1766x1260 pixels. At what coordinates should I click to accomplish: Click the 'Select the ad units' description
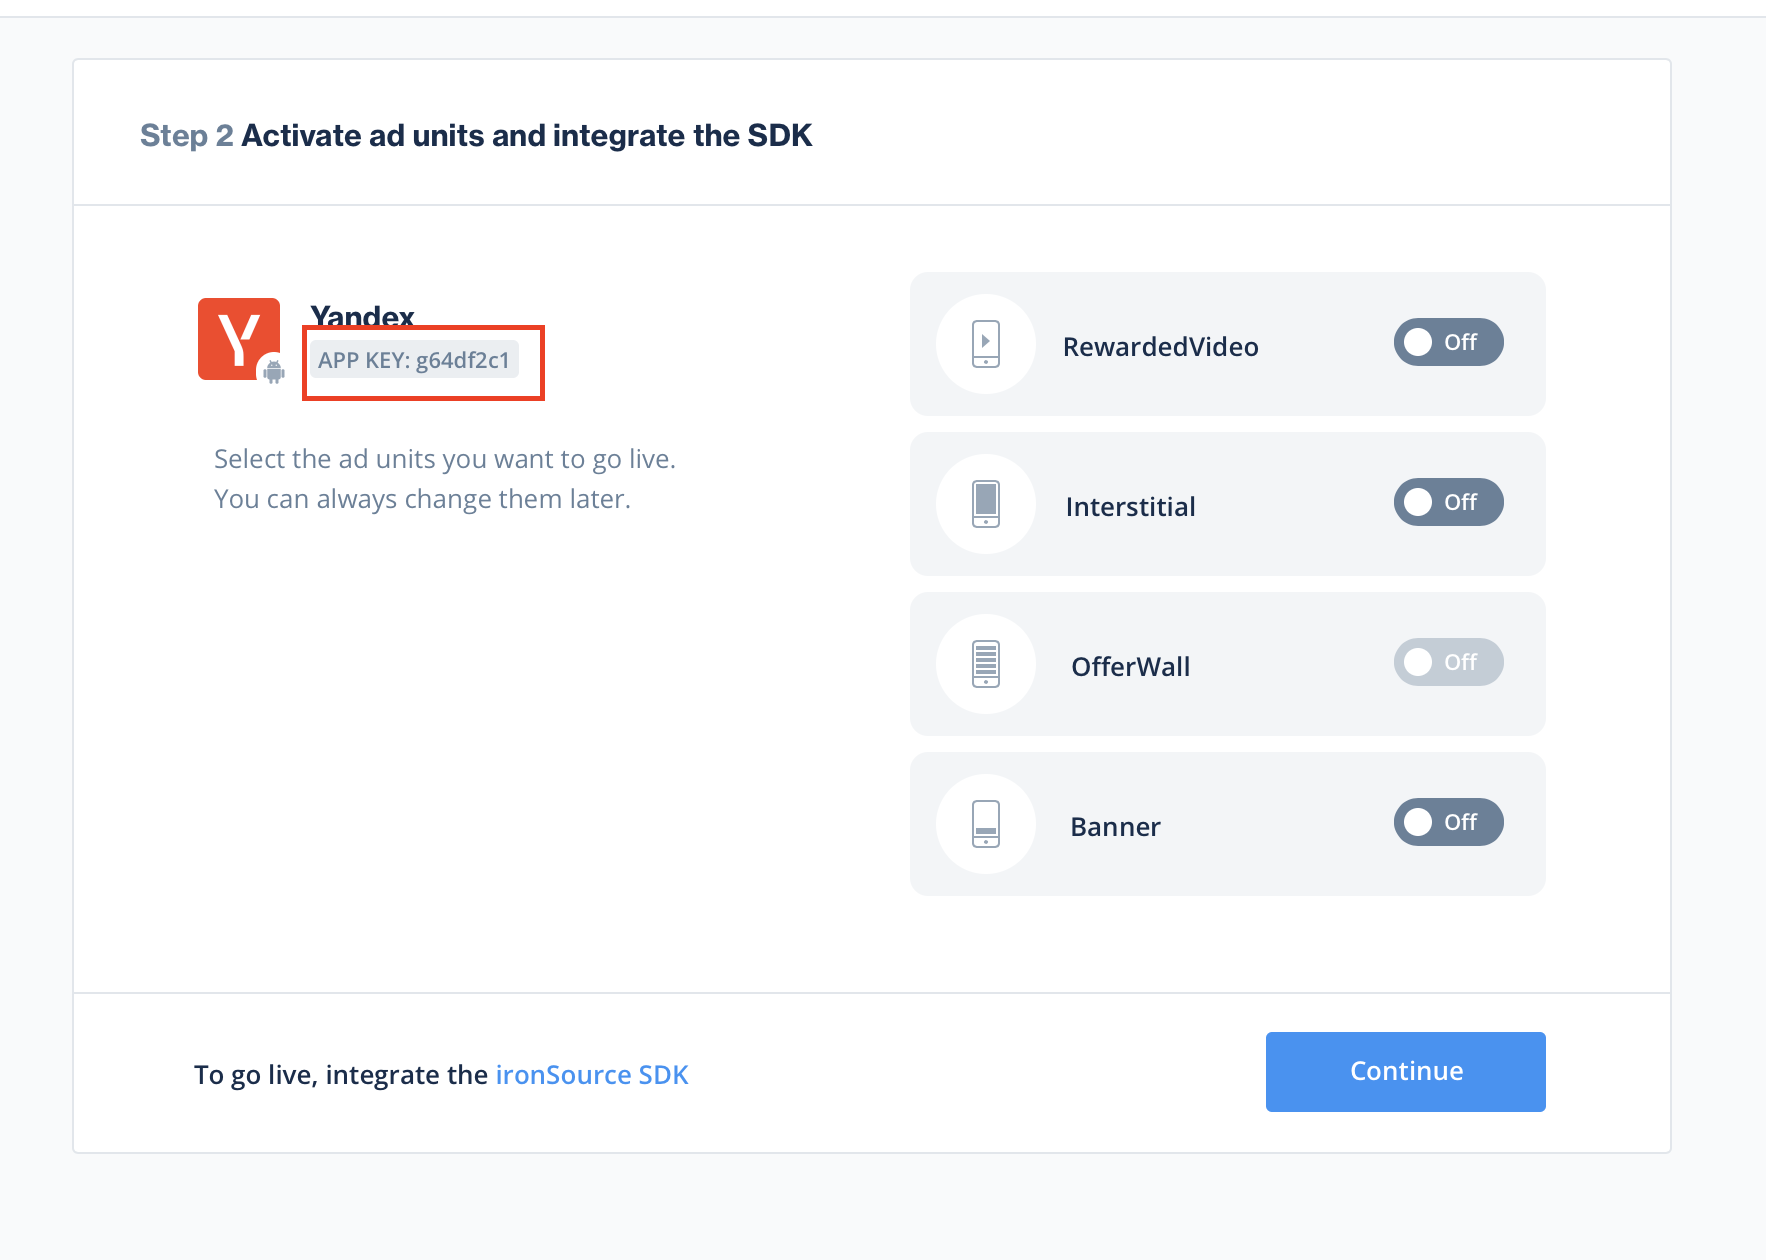click(x=444, y=479)
